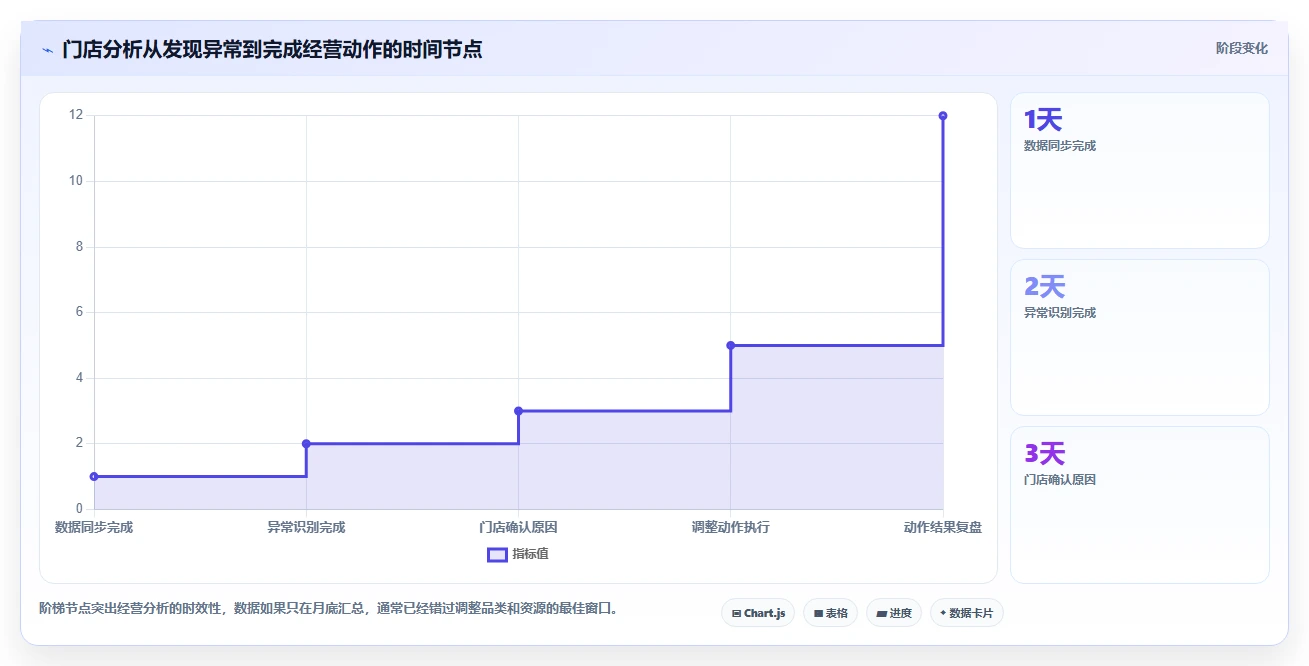Viewport: 1309px width, 666px height.
Task: Click the y-axis value 6
Action: (79, 312)
